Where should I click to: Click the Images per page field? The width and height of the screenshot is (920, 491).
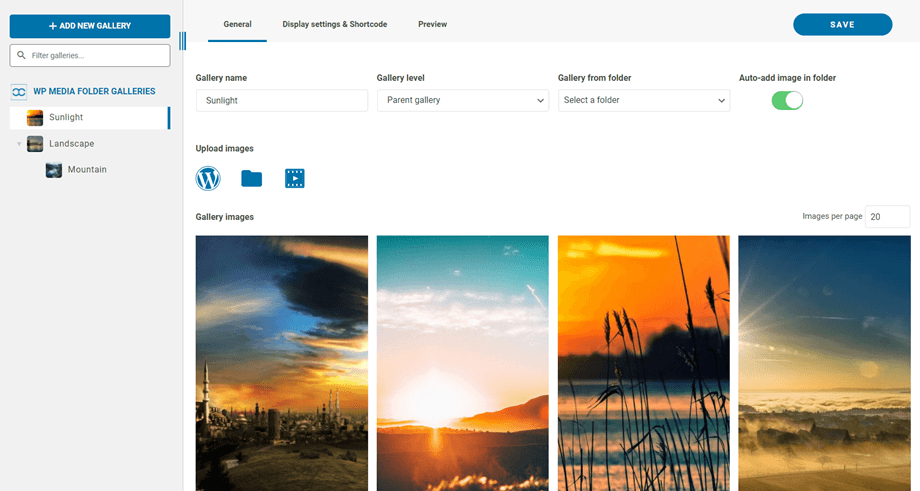(886, 217)
